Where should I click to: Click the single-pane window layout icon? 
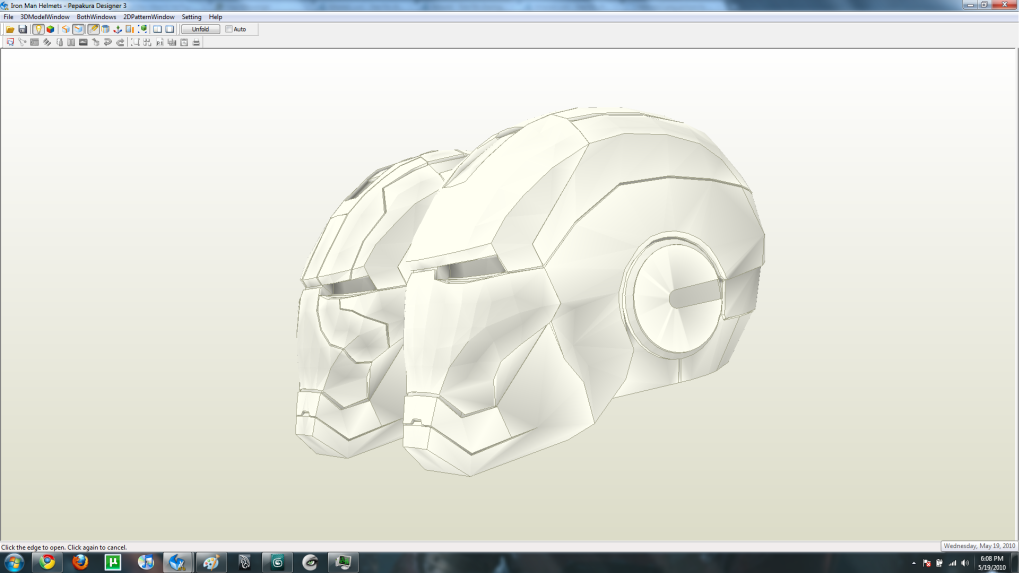tap(170, 29)
